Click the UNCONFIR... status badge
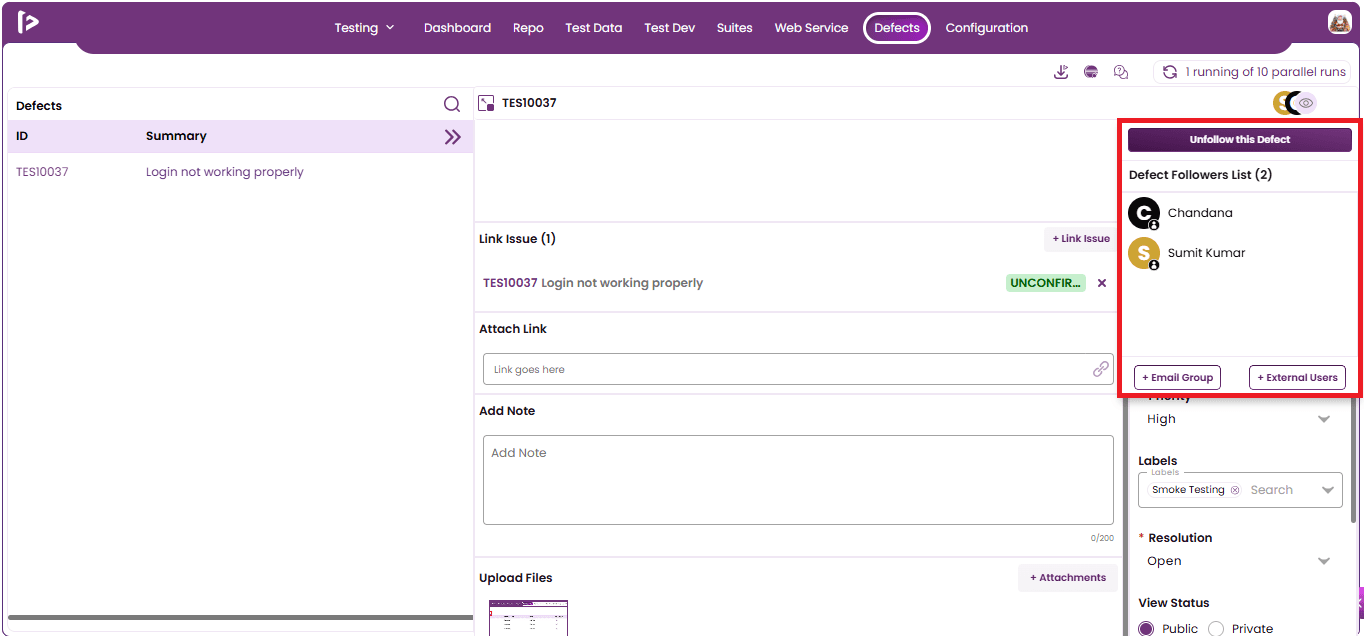Viewport: 1364px width, 636px height. click(1045, 283)
